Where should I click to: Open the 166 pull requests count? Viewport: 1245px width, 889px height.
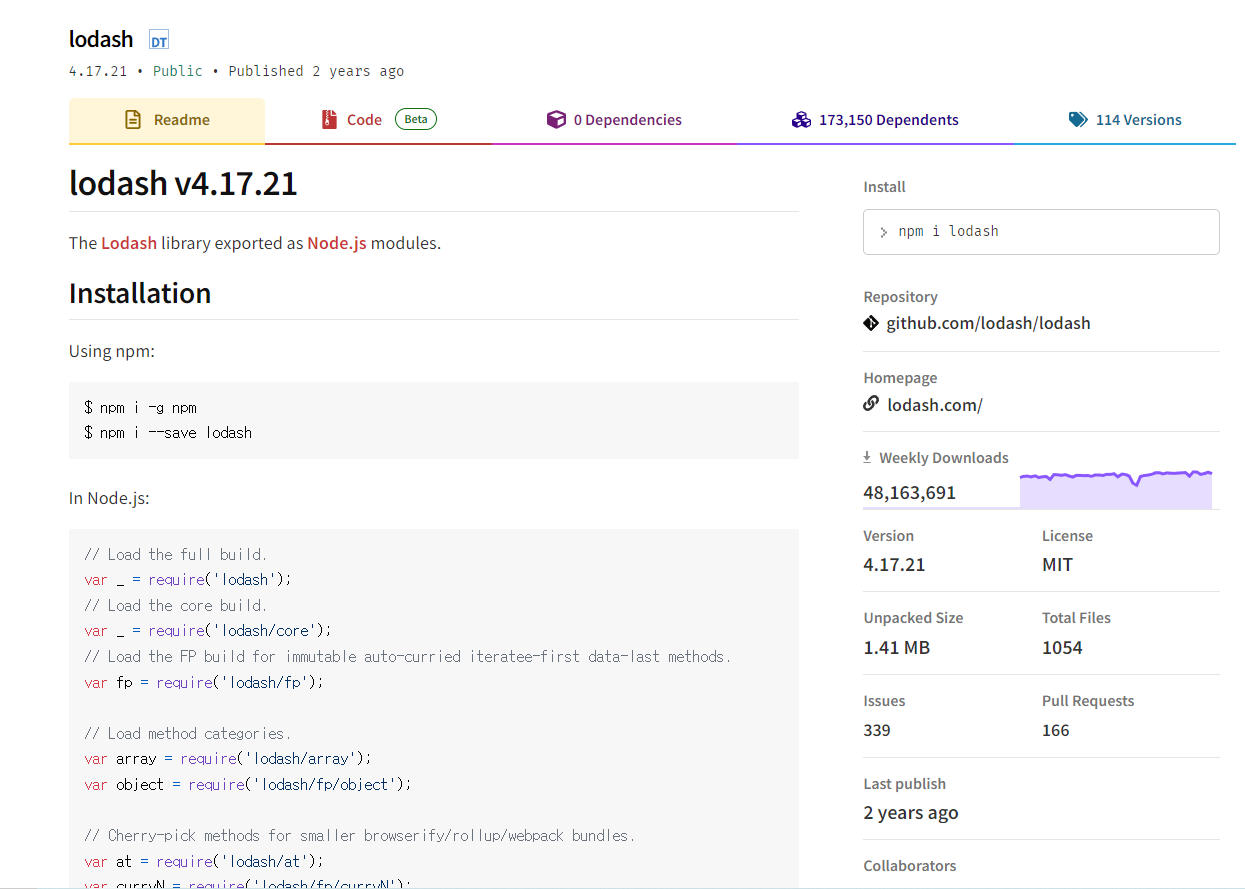(1055, 730)
